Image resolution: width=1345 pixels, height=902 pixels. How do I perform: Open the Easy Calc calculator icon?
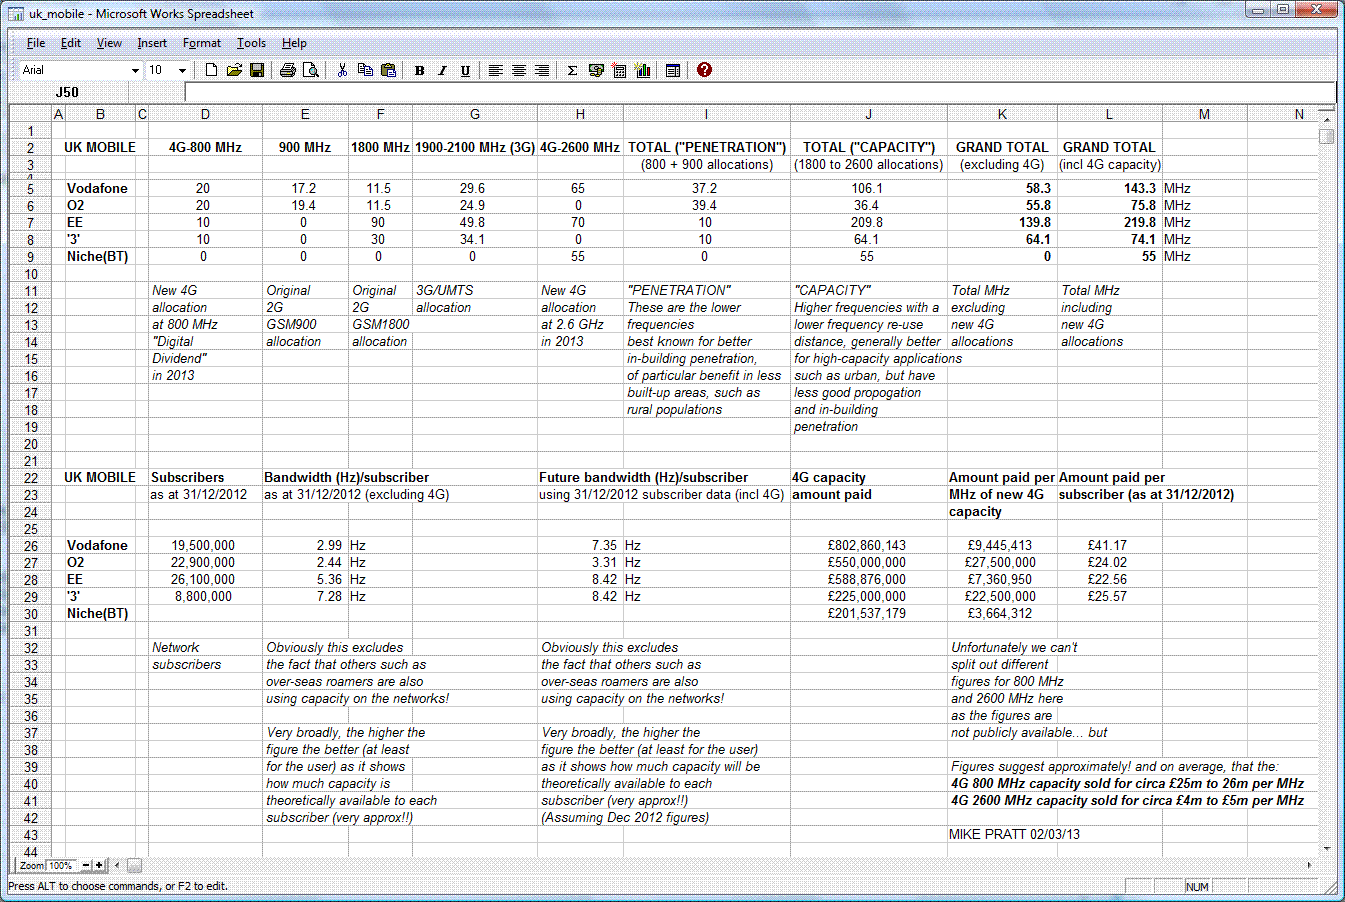click(619, 70)
